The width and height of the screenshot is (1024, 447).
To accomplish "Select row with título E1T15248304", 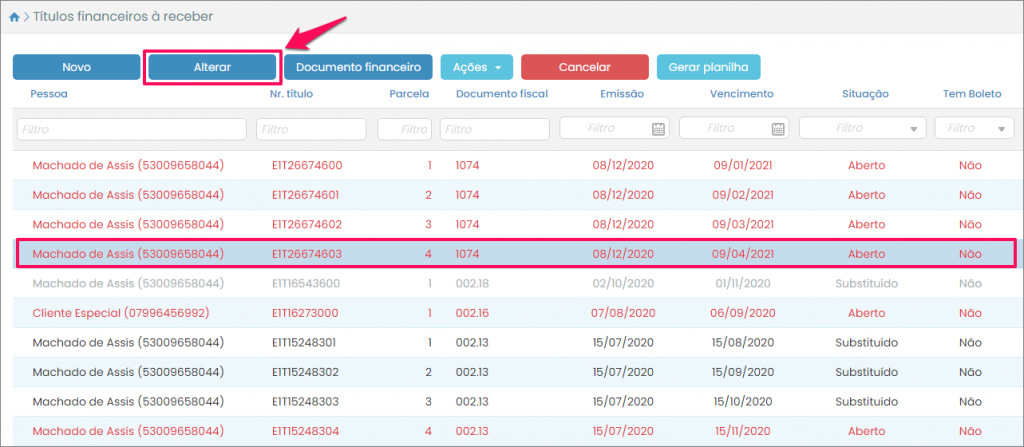I will tap(306, 430).
